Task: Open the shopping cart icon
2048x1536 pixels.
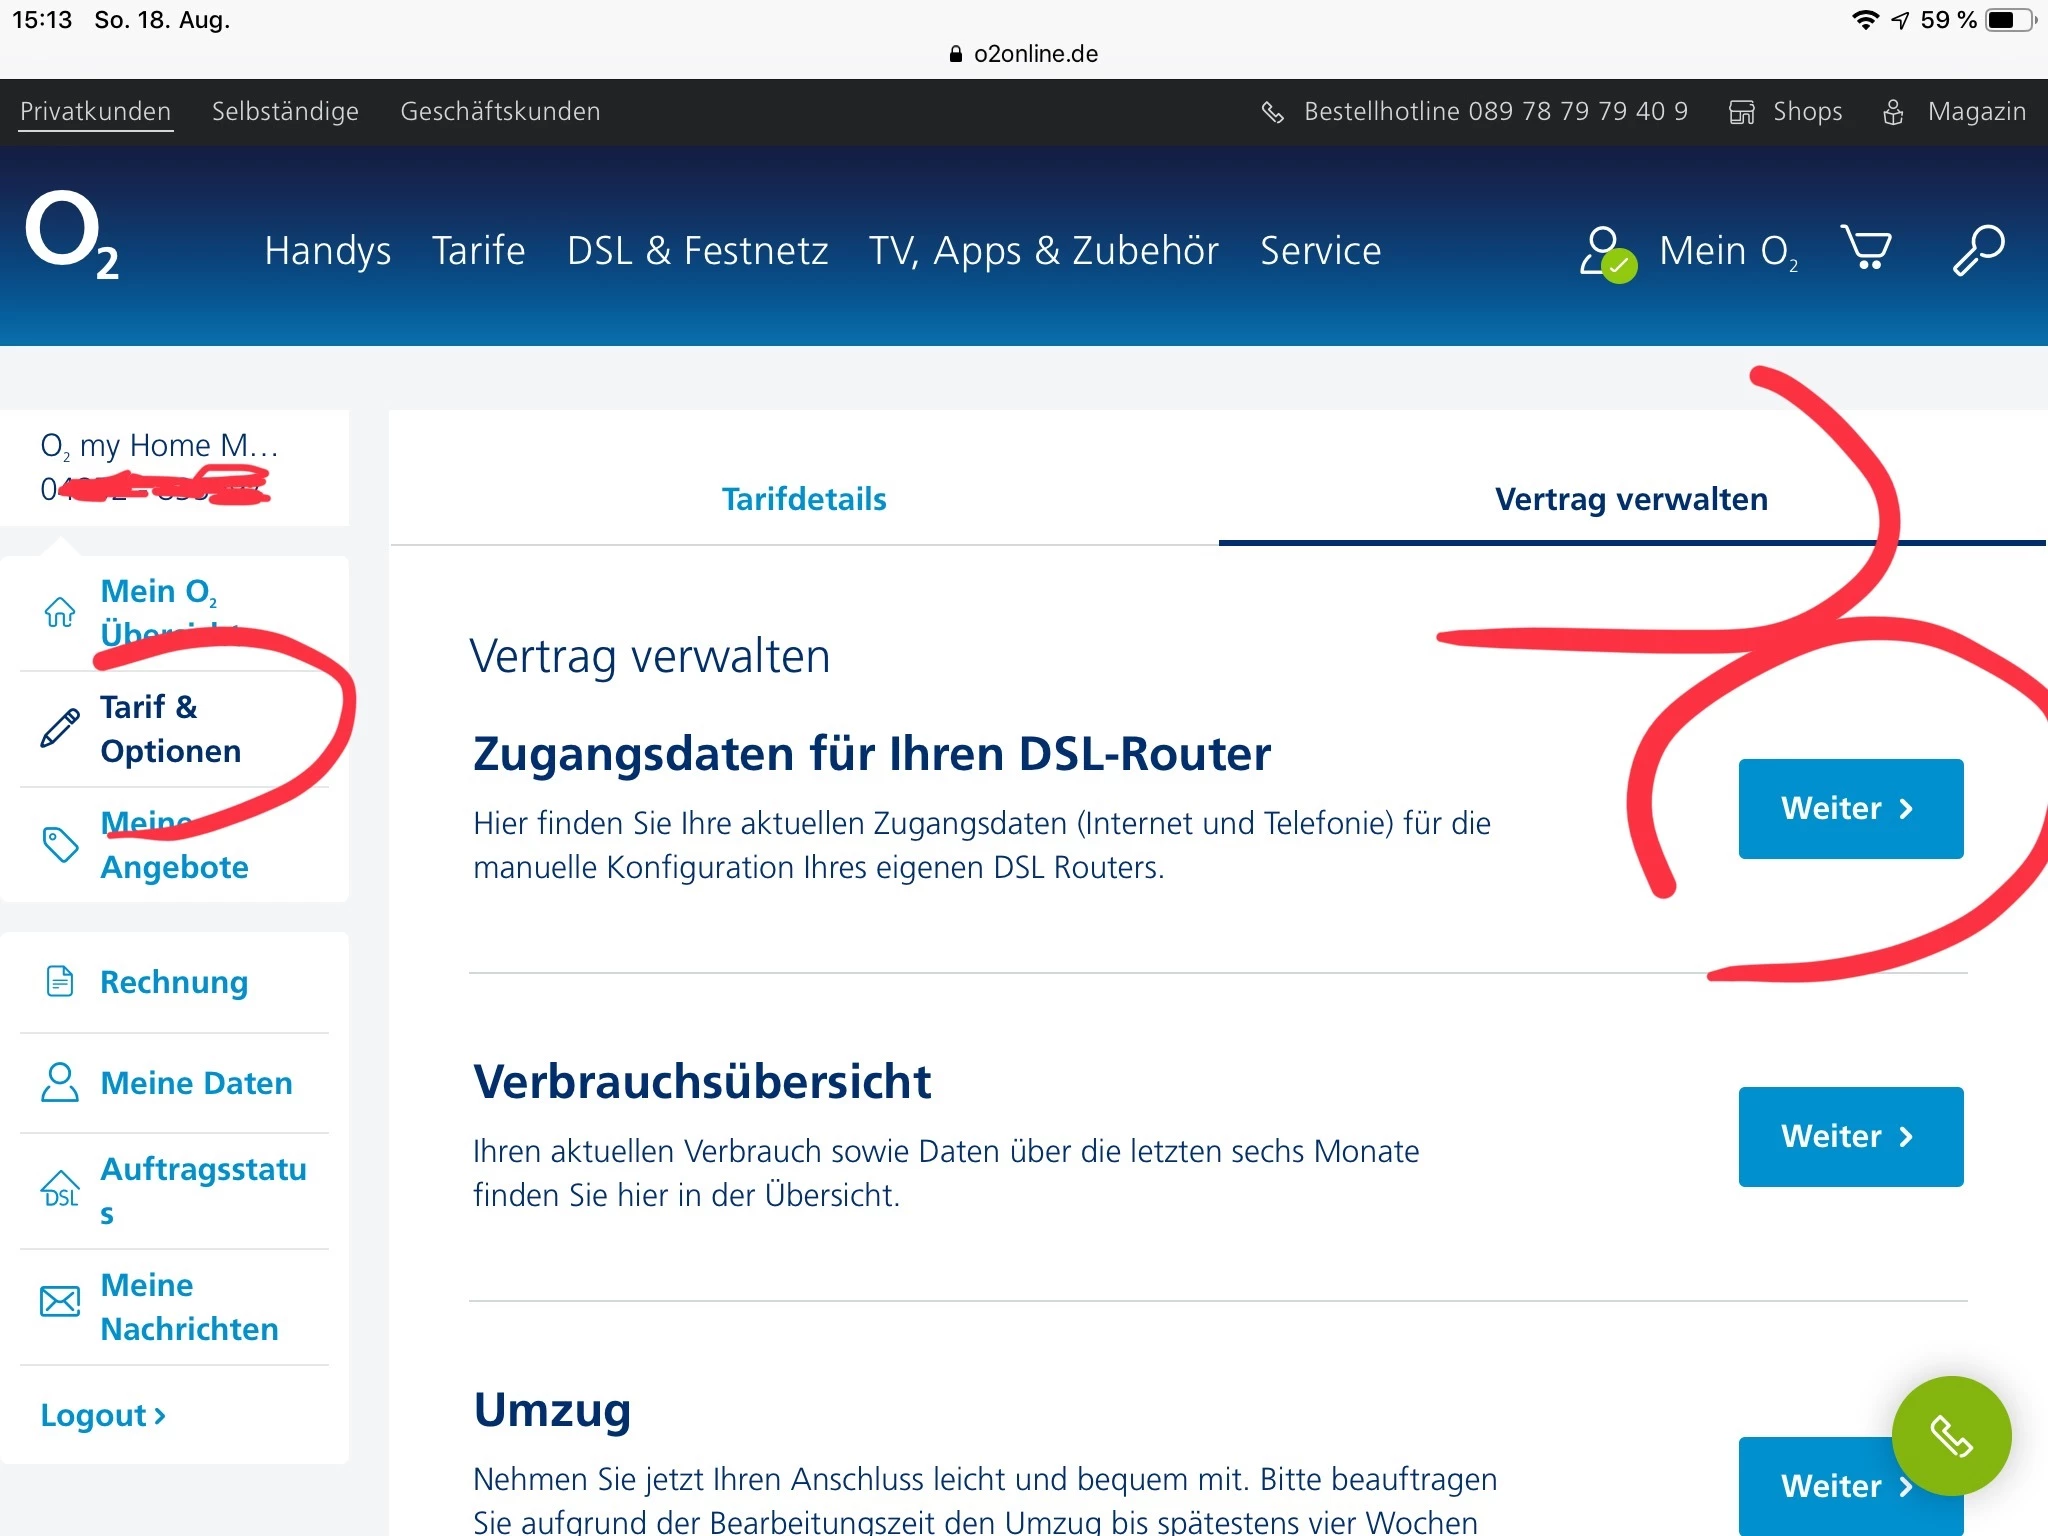Action: tap(1865, 247)
